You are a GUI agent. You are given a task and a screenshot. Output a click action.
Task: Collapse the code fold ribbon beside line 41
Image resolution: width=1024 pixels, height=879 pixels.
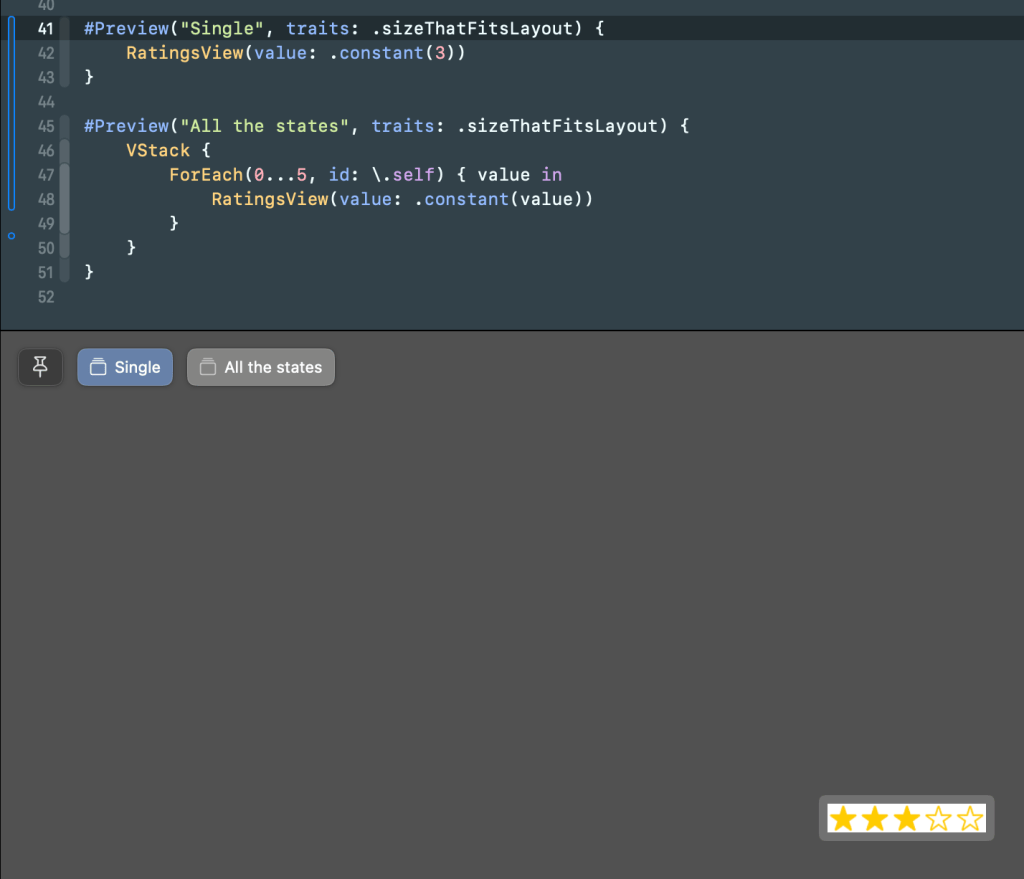pyautogui.click(x=65, y=53)
